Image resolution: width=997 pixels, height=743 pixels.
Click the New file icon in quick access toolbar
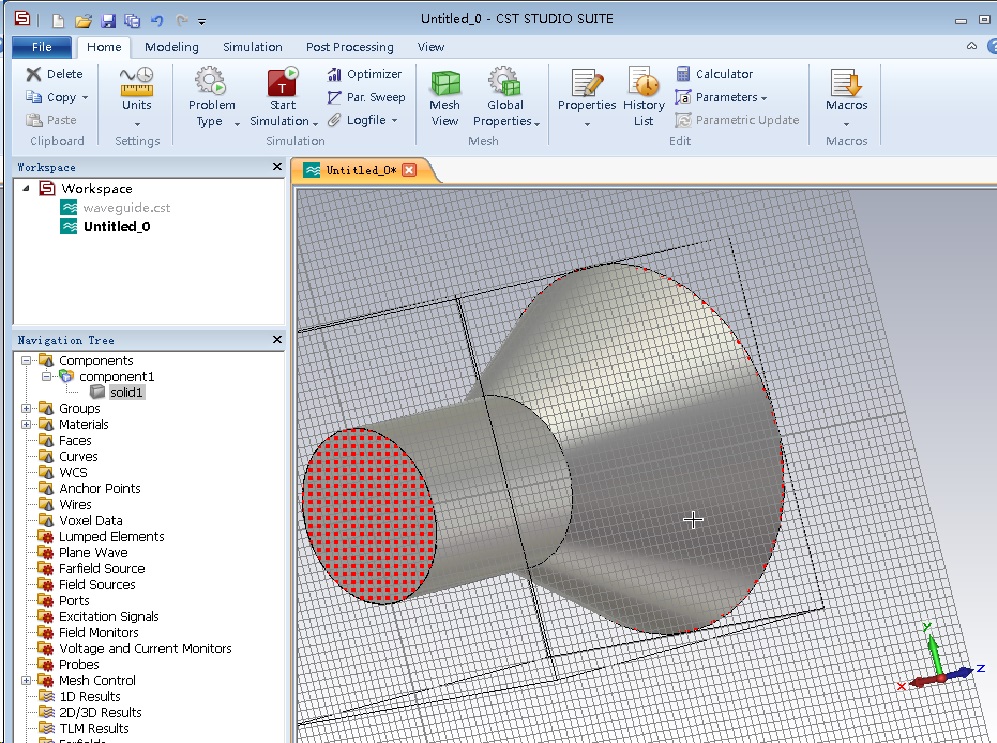58,21
